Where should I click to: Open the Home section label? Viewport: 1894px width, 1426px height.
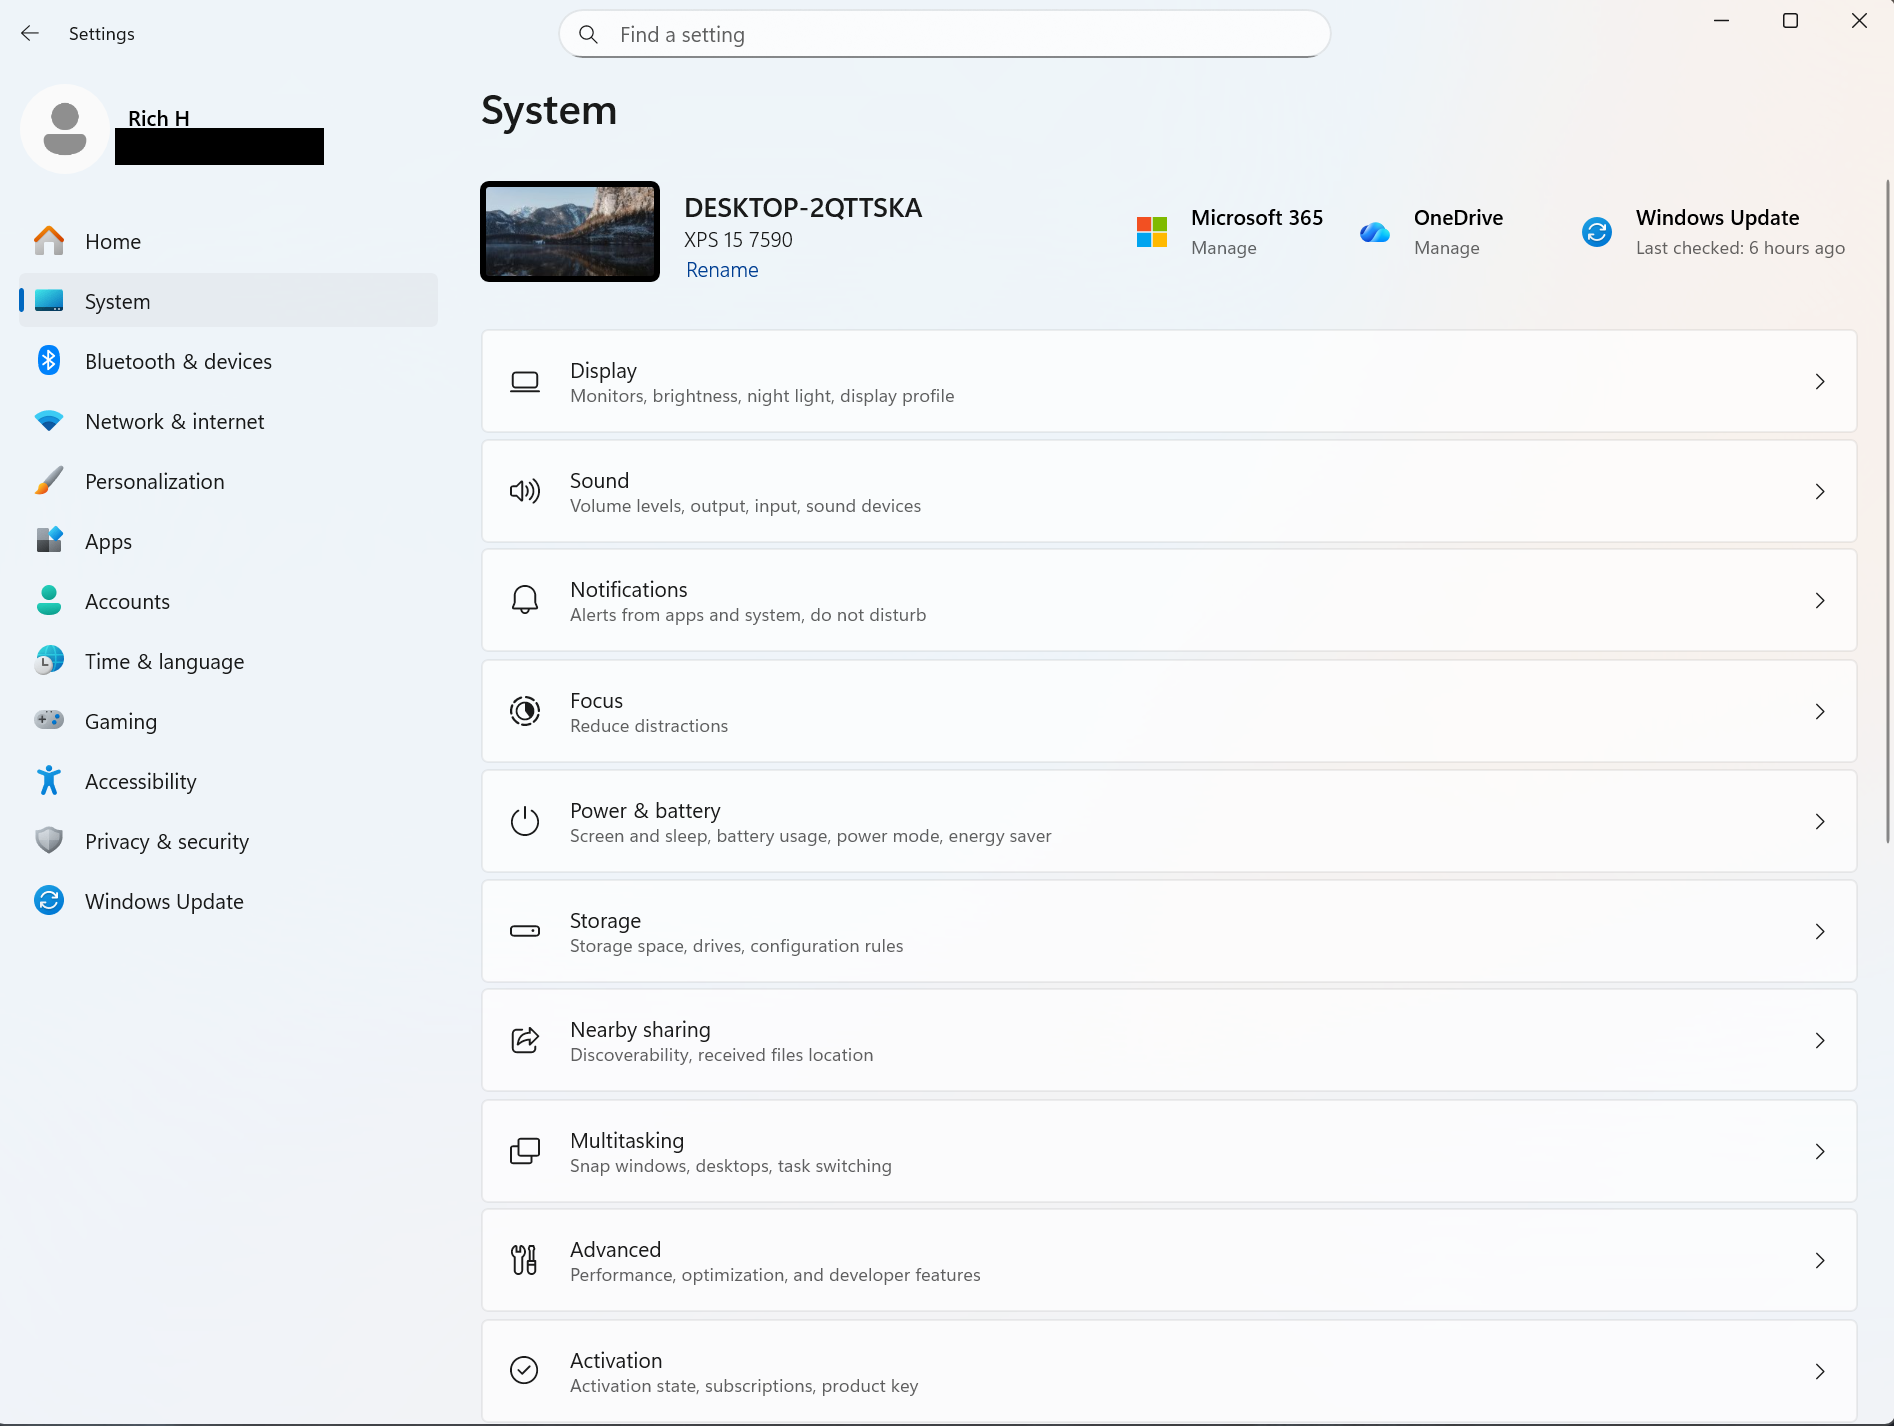pos(113,242)
